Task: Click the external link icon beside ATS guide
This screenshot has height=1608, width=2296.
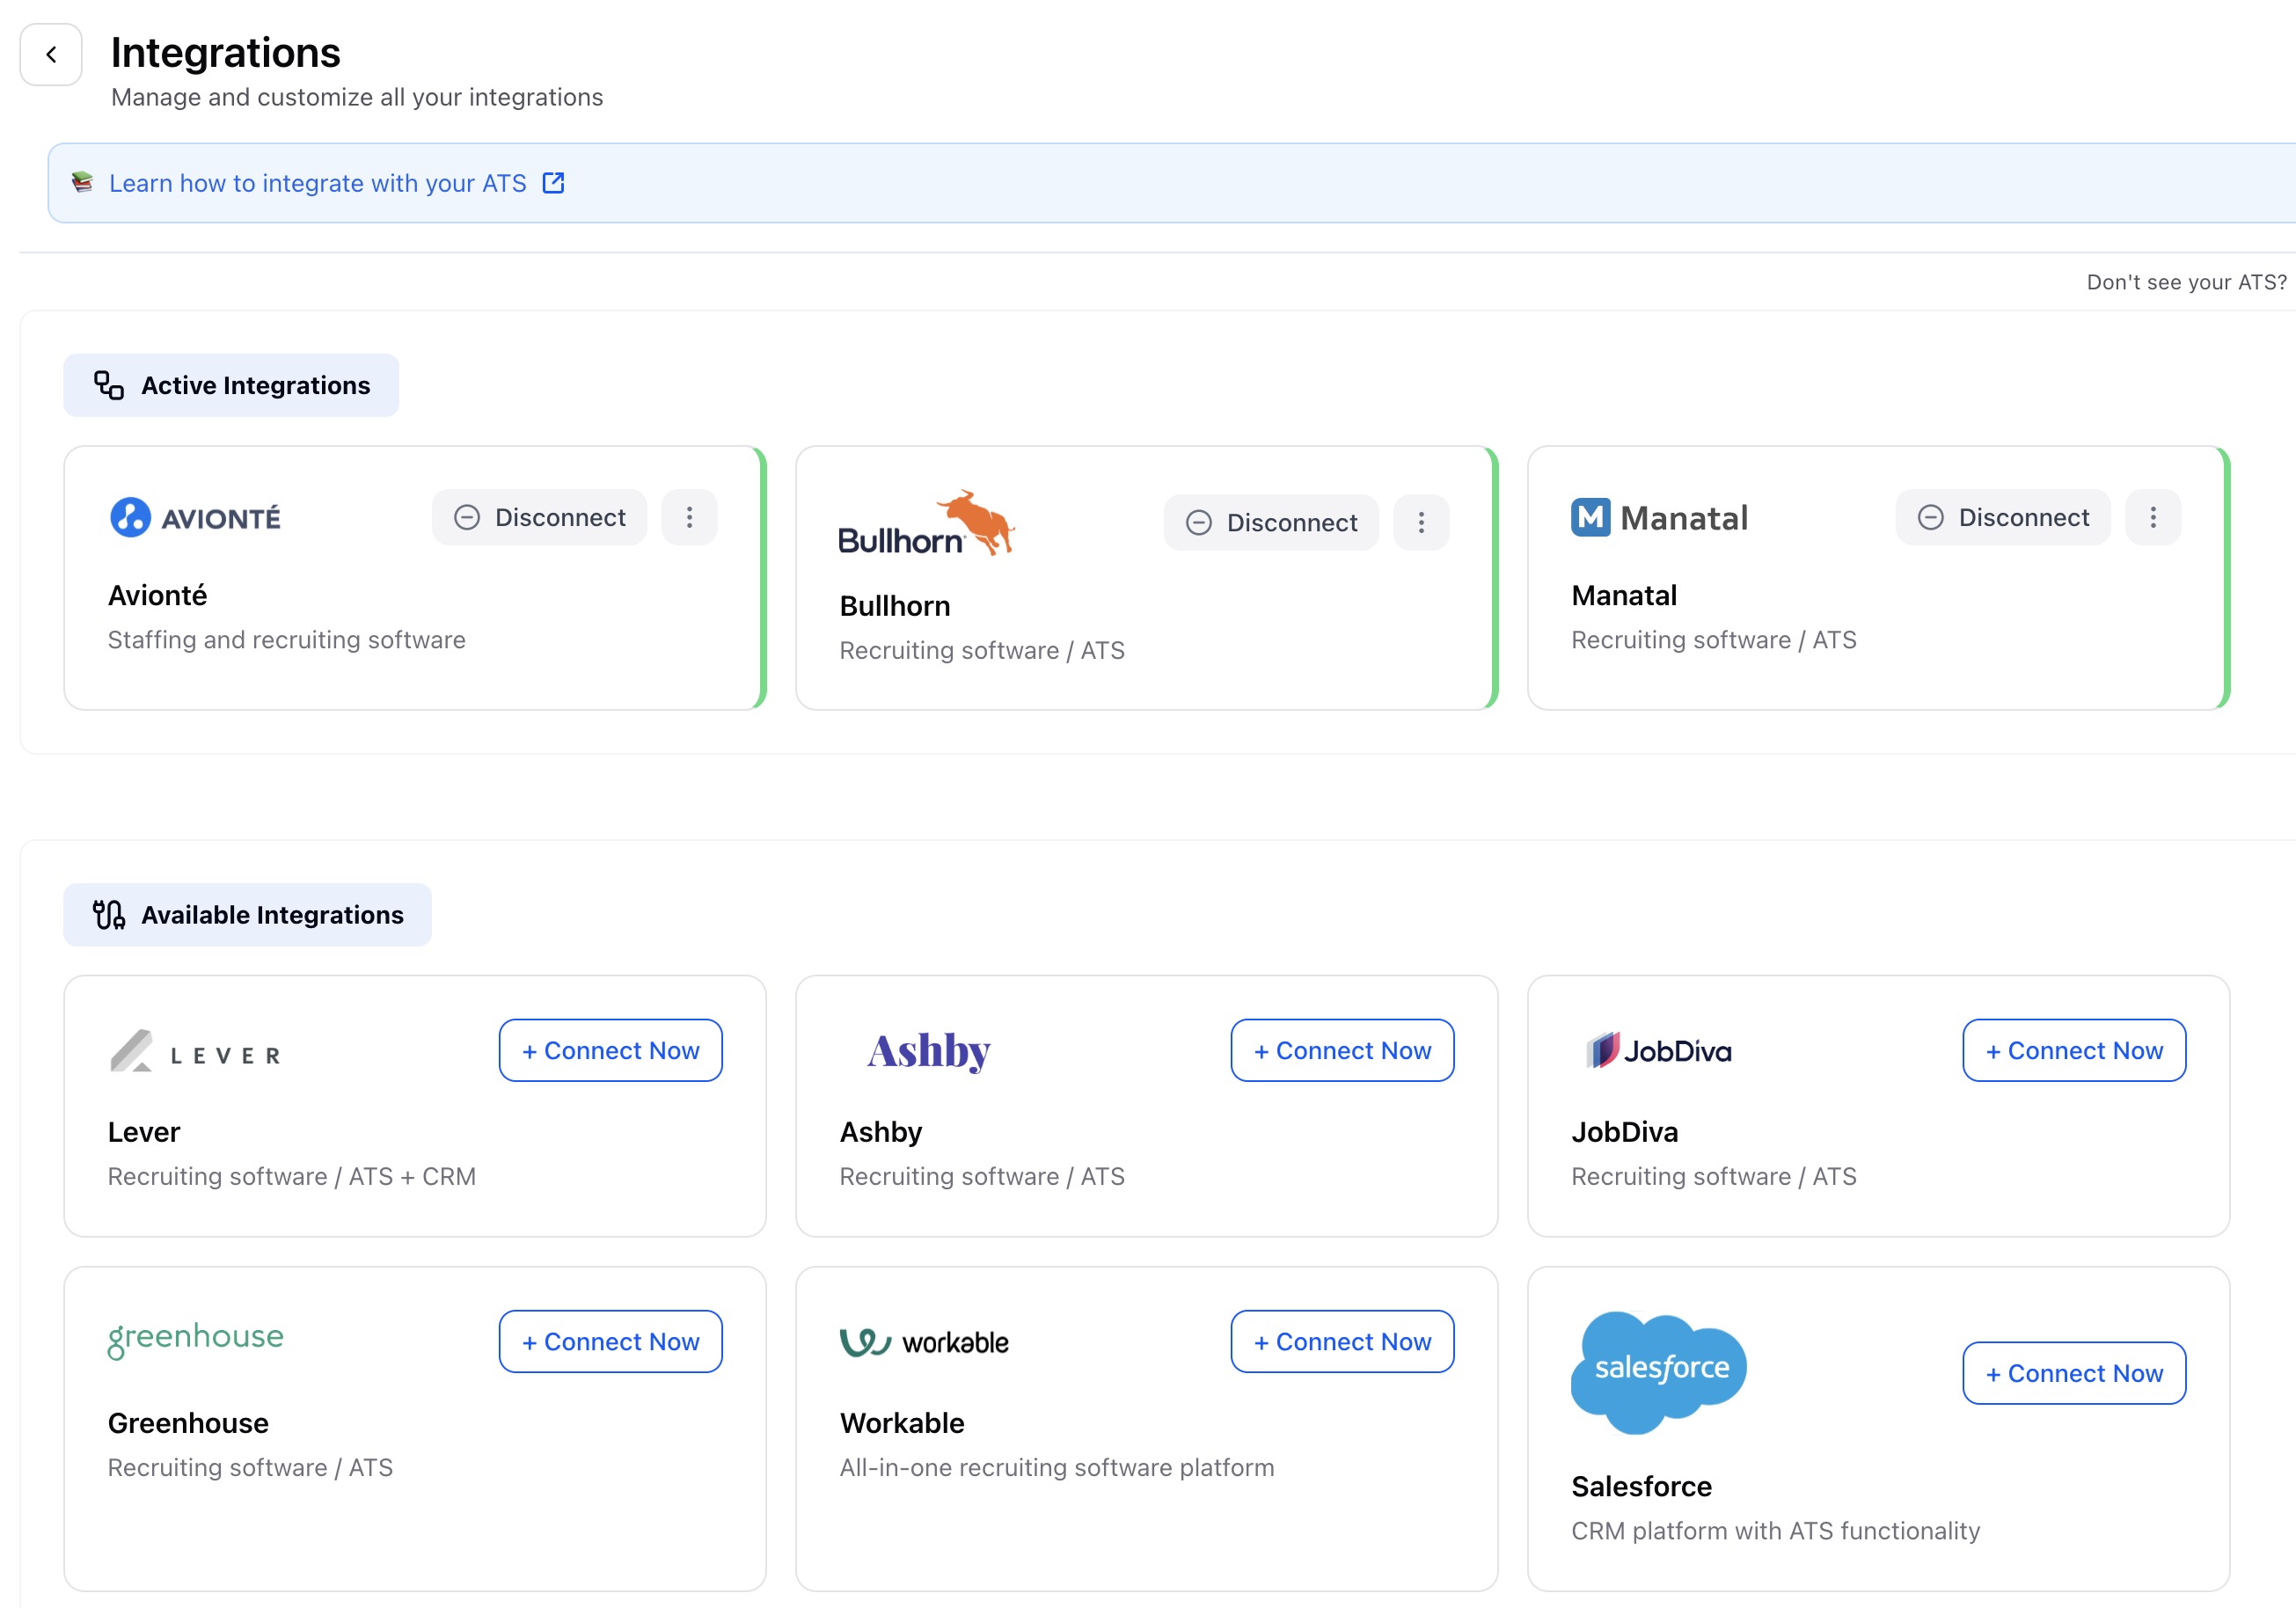Action: click(553, 183)
